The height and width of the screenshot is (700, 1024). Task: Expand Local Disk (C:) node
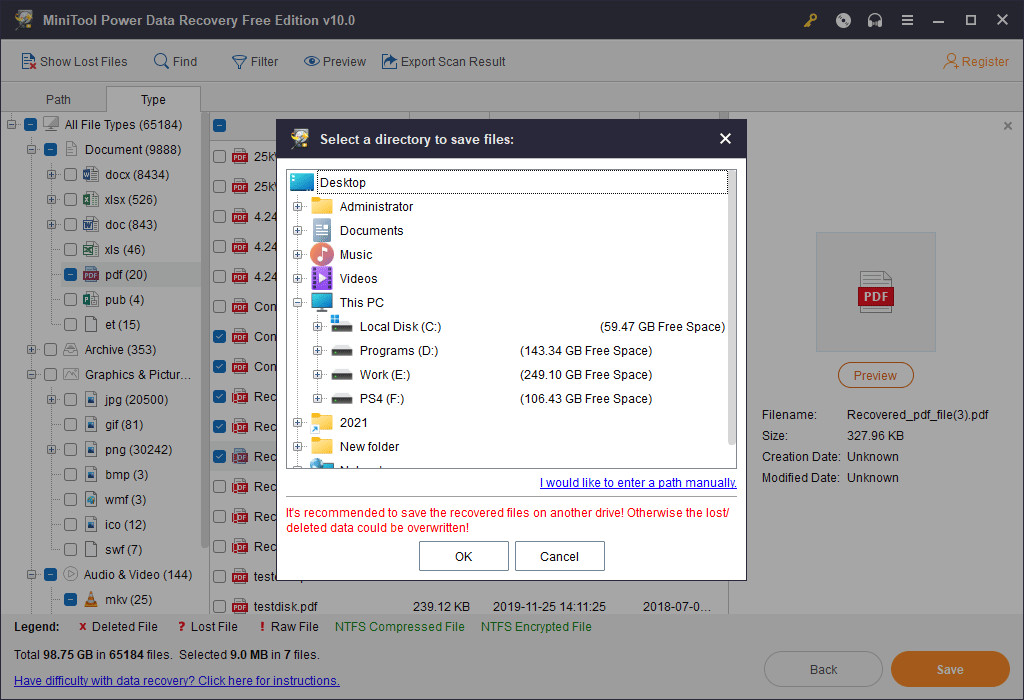click(x=317, y=326)
